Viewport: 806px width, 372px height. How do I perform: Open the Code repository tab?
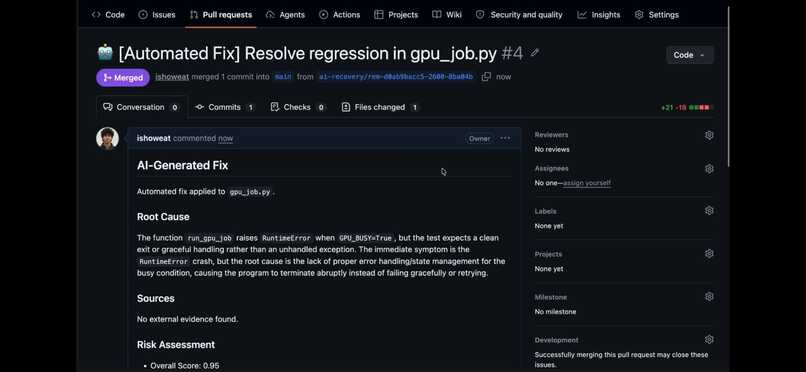[x=108, y=15]
